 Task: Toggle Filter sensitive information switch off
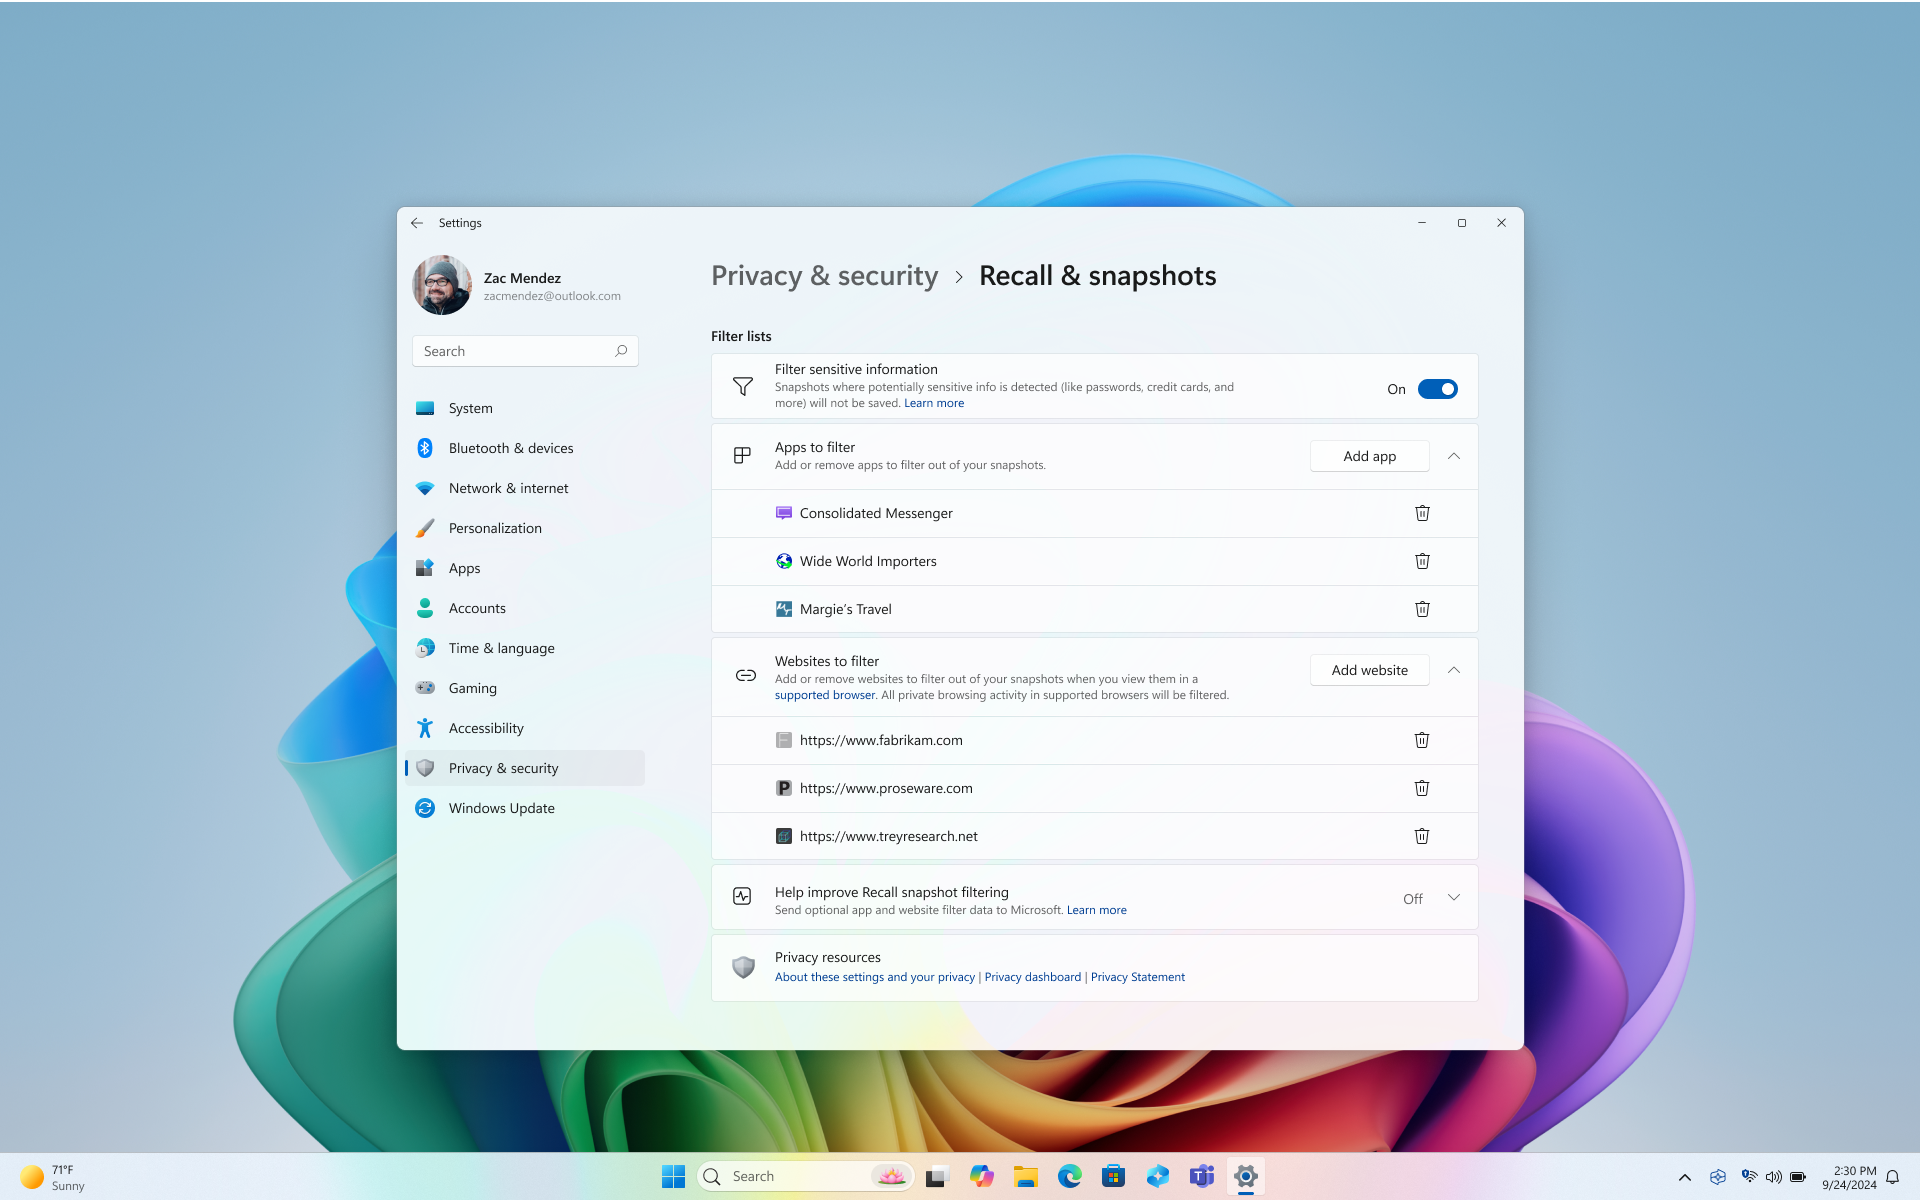click(1438, 388)
